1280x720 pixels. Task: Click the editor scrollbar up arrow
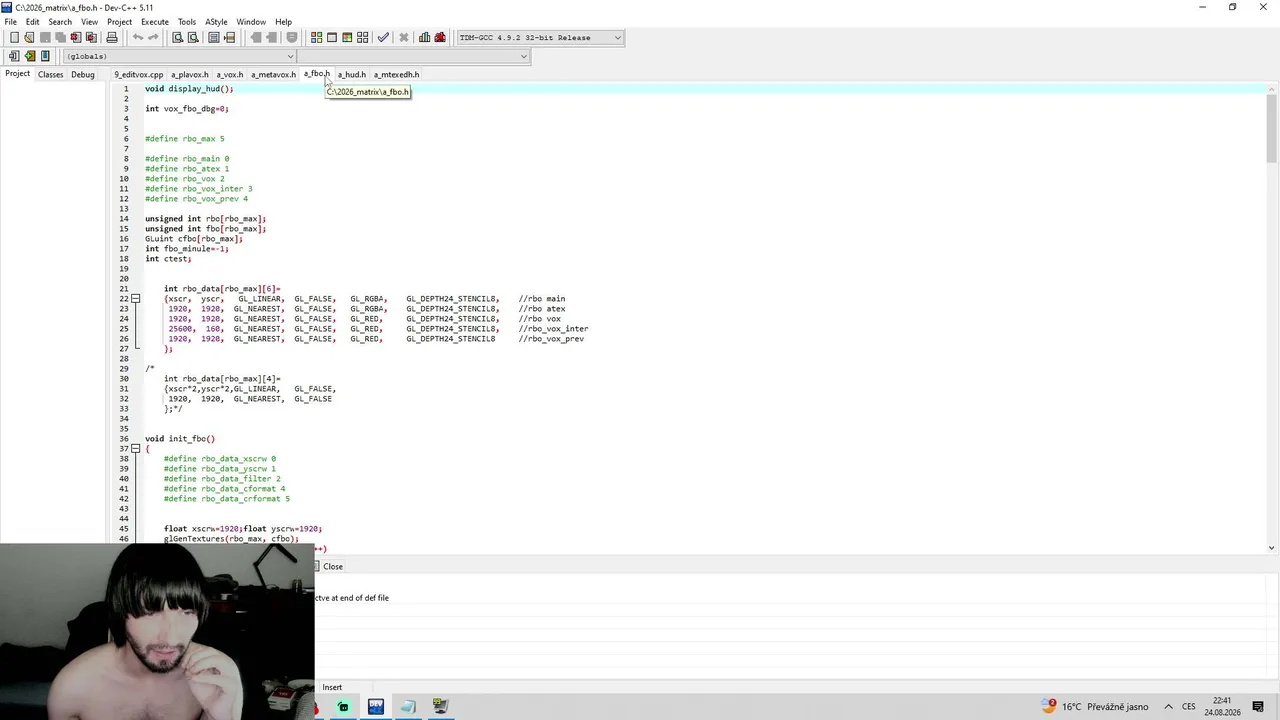tap(1272, 88)
